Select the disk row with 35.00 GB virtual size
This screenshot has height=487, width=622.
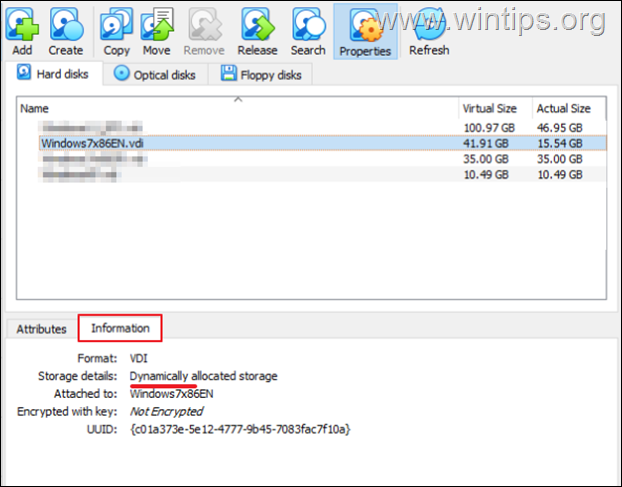[x=323, y=159]
